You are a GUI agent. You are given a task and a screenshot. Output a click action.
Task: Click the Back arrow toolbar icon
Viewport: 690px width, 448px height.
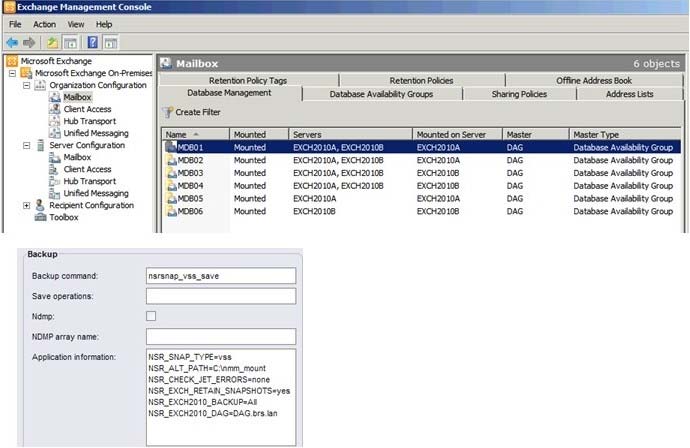click(12, 43)
